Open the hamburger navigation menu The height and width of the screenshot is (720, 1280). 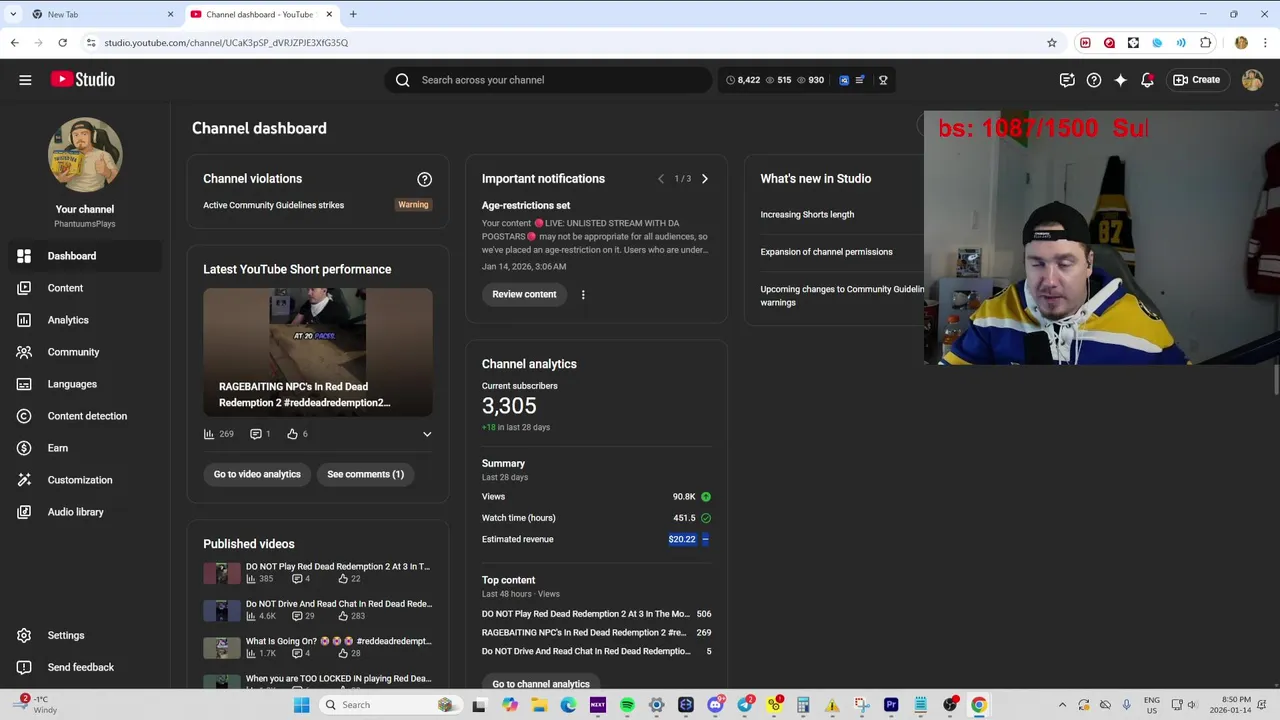[x=25, y=80]
